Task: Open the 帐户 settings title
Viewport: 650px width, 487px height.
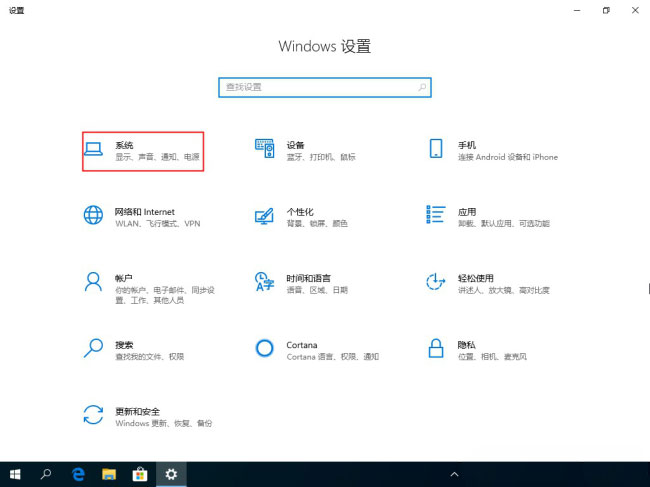Action: tap(124, 278)
